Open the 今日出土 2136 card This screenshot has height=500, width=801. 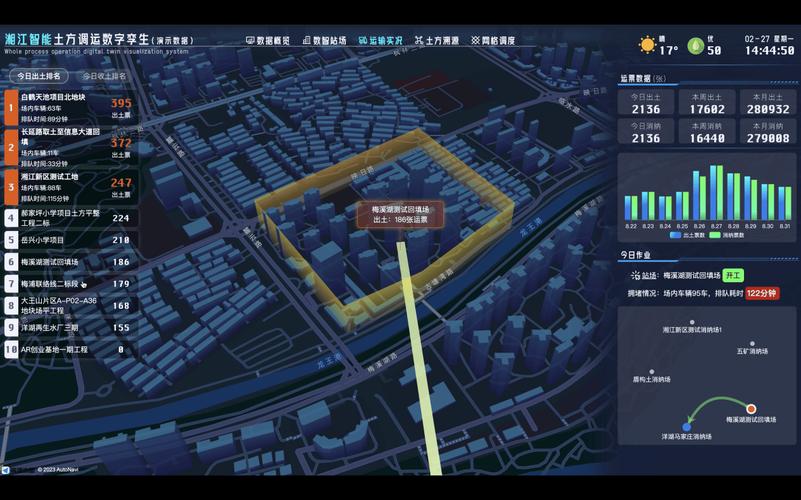[646, 104]
